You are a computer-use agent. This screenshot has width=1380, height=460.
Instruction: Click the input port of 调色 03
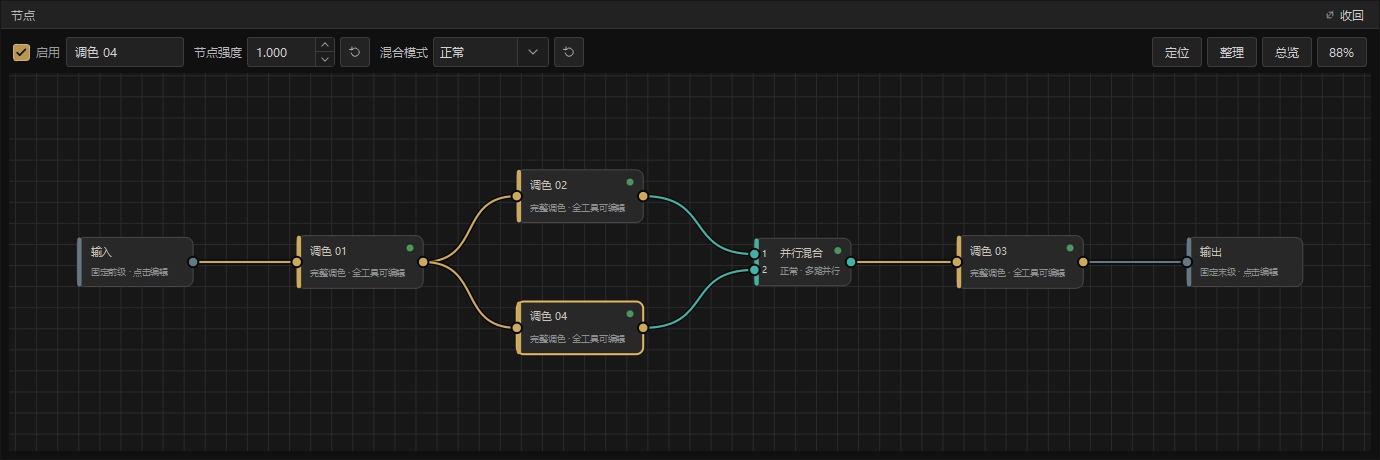point(957,262)
